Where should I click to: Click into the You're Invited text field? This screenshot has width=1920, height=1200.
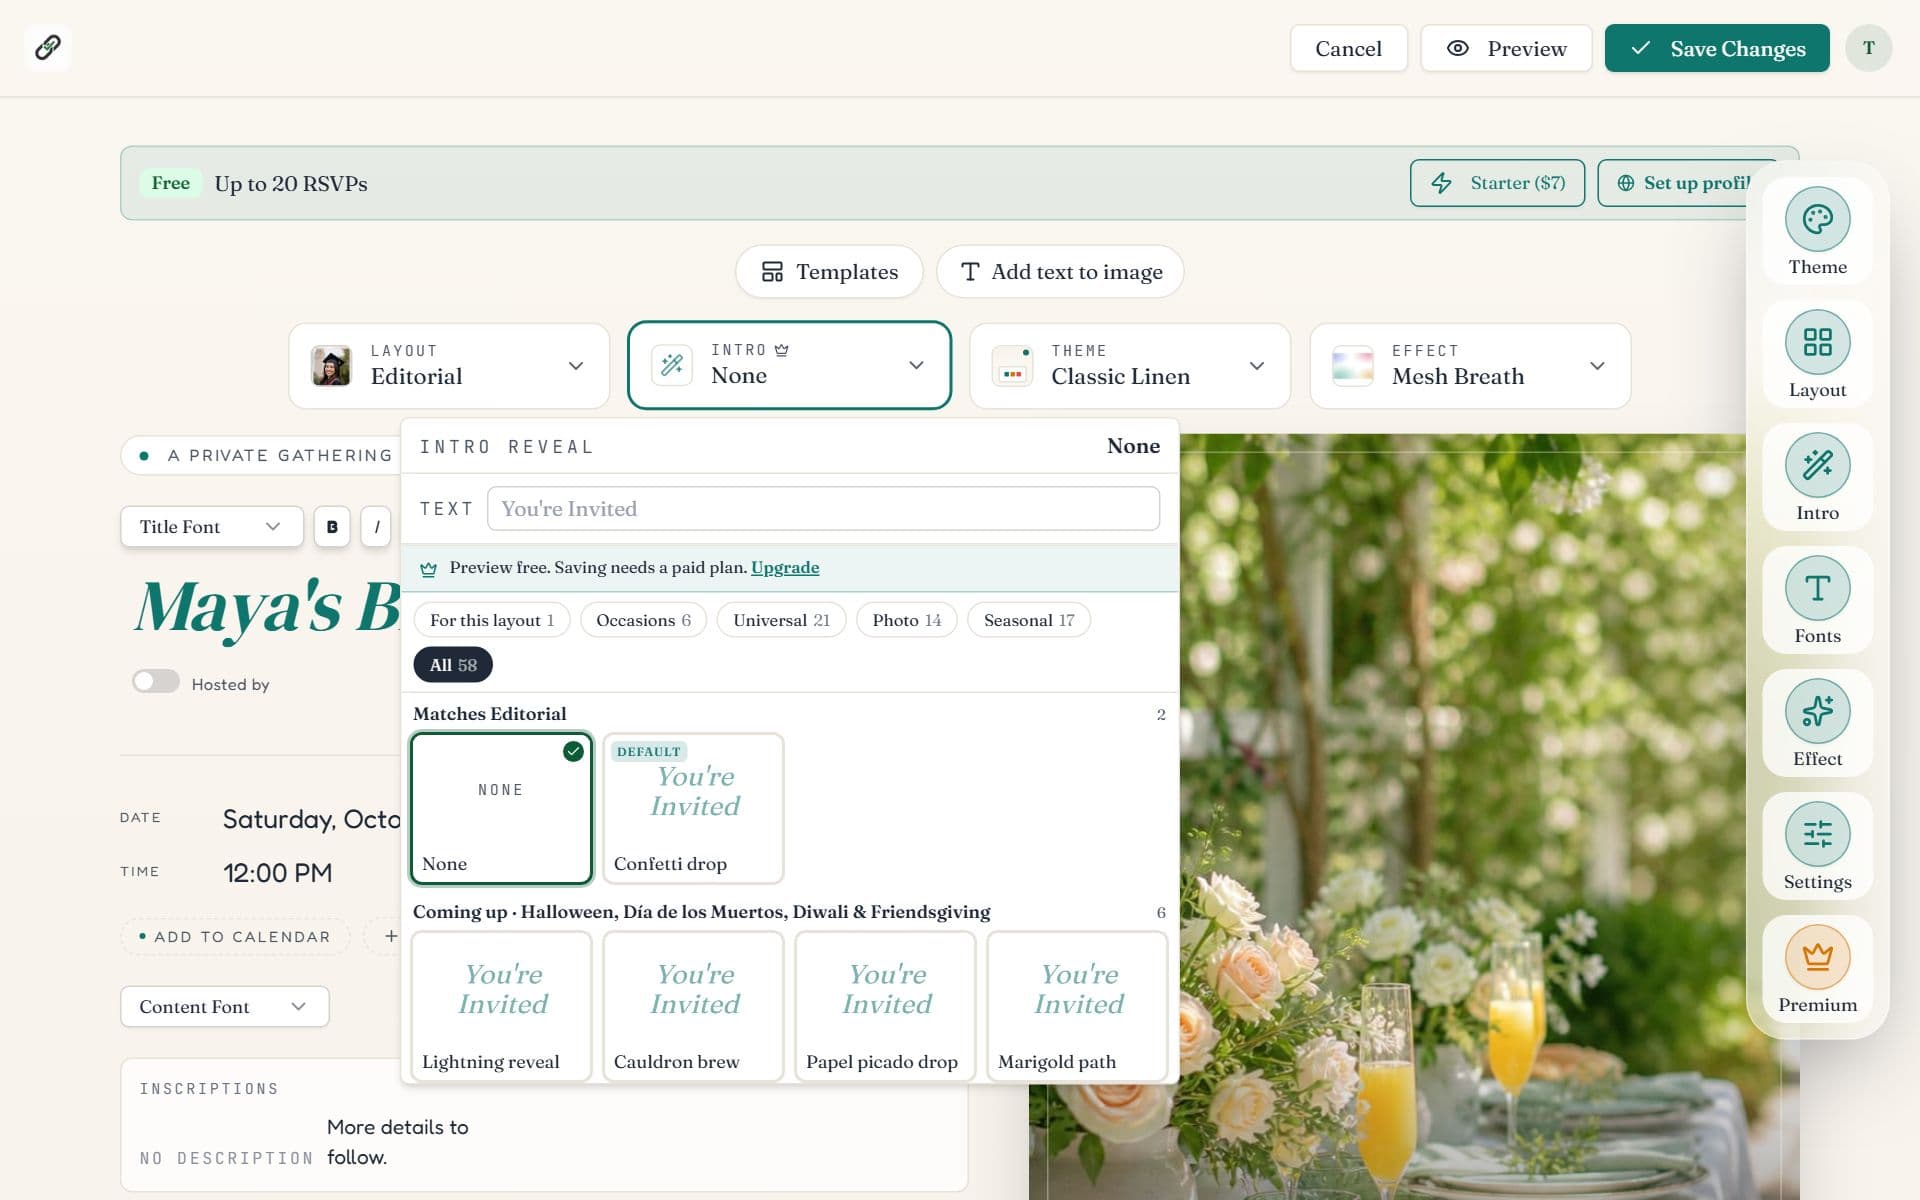click(x=823, y=509)
